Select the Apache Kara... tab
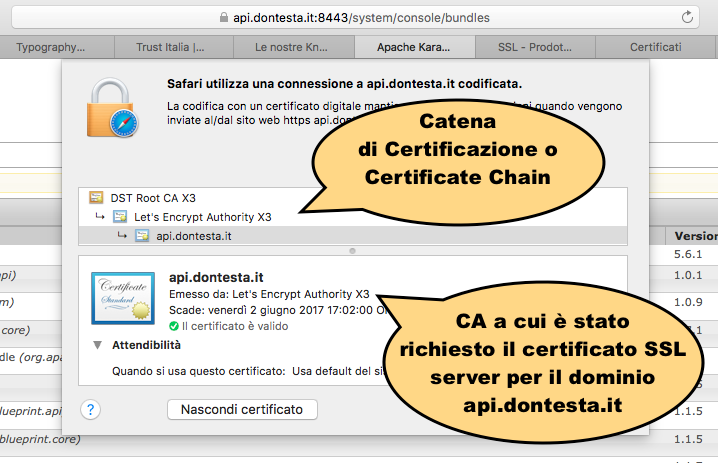The height and width of the screenshot is (463, 718). (x=415, y=47)
